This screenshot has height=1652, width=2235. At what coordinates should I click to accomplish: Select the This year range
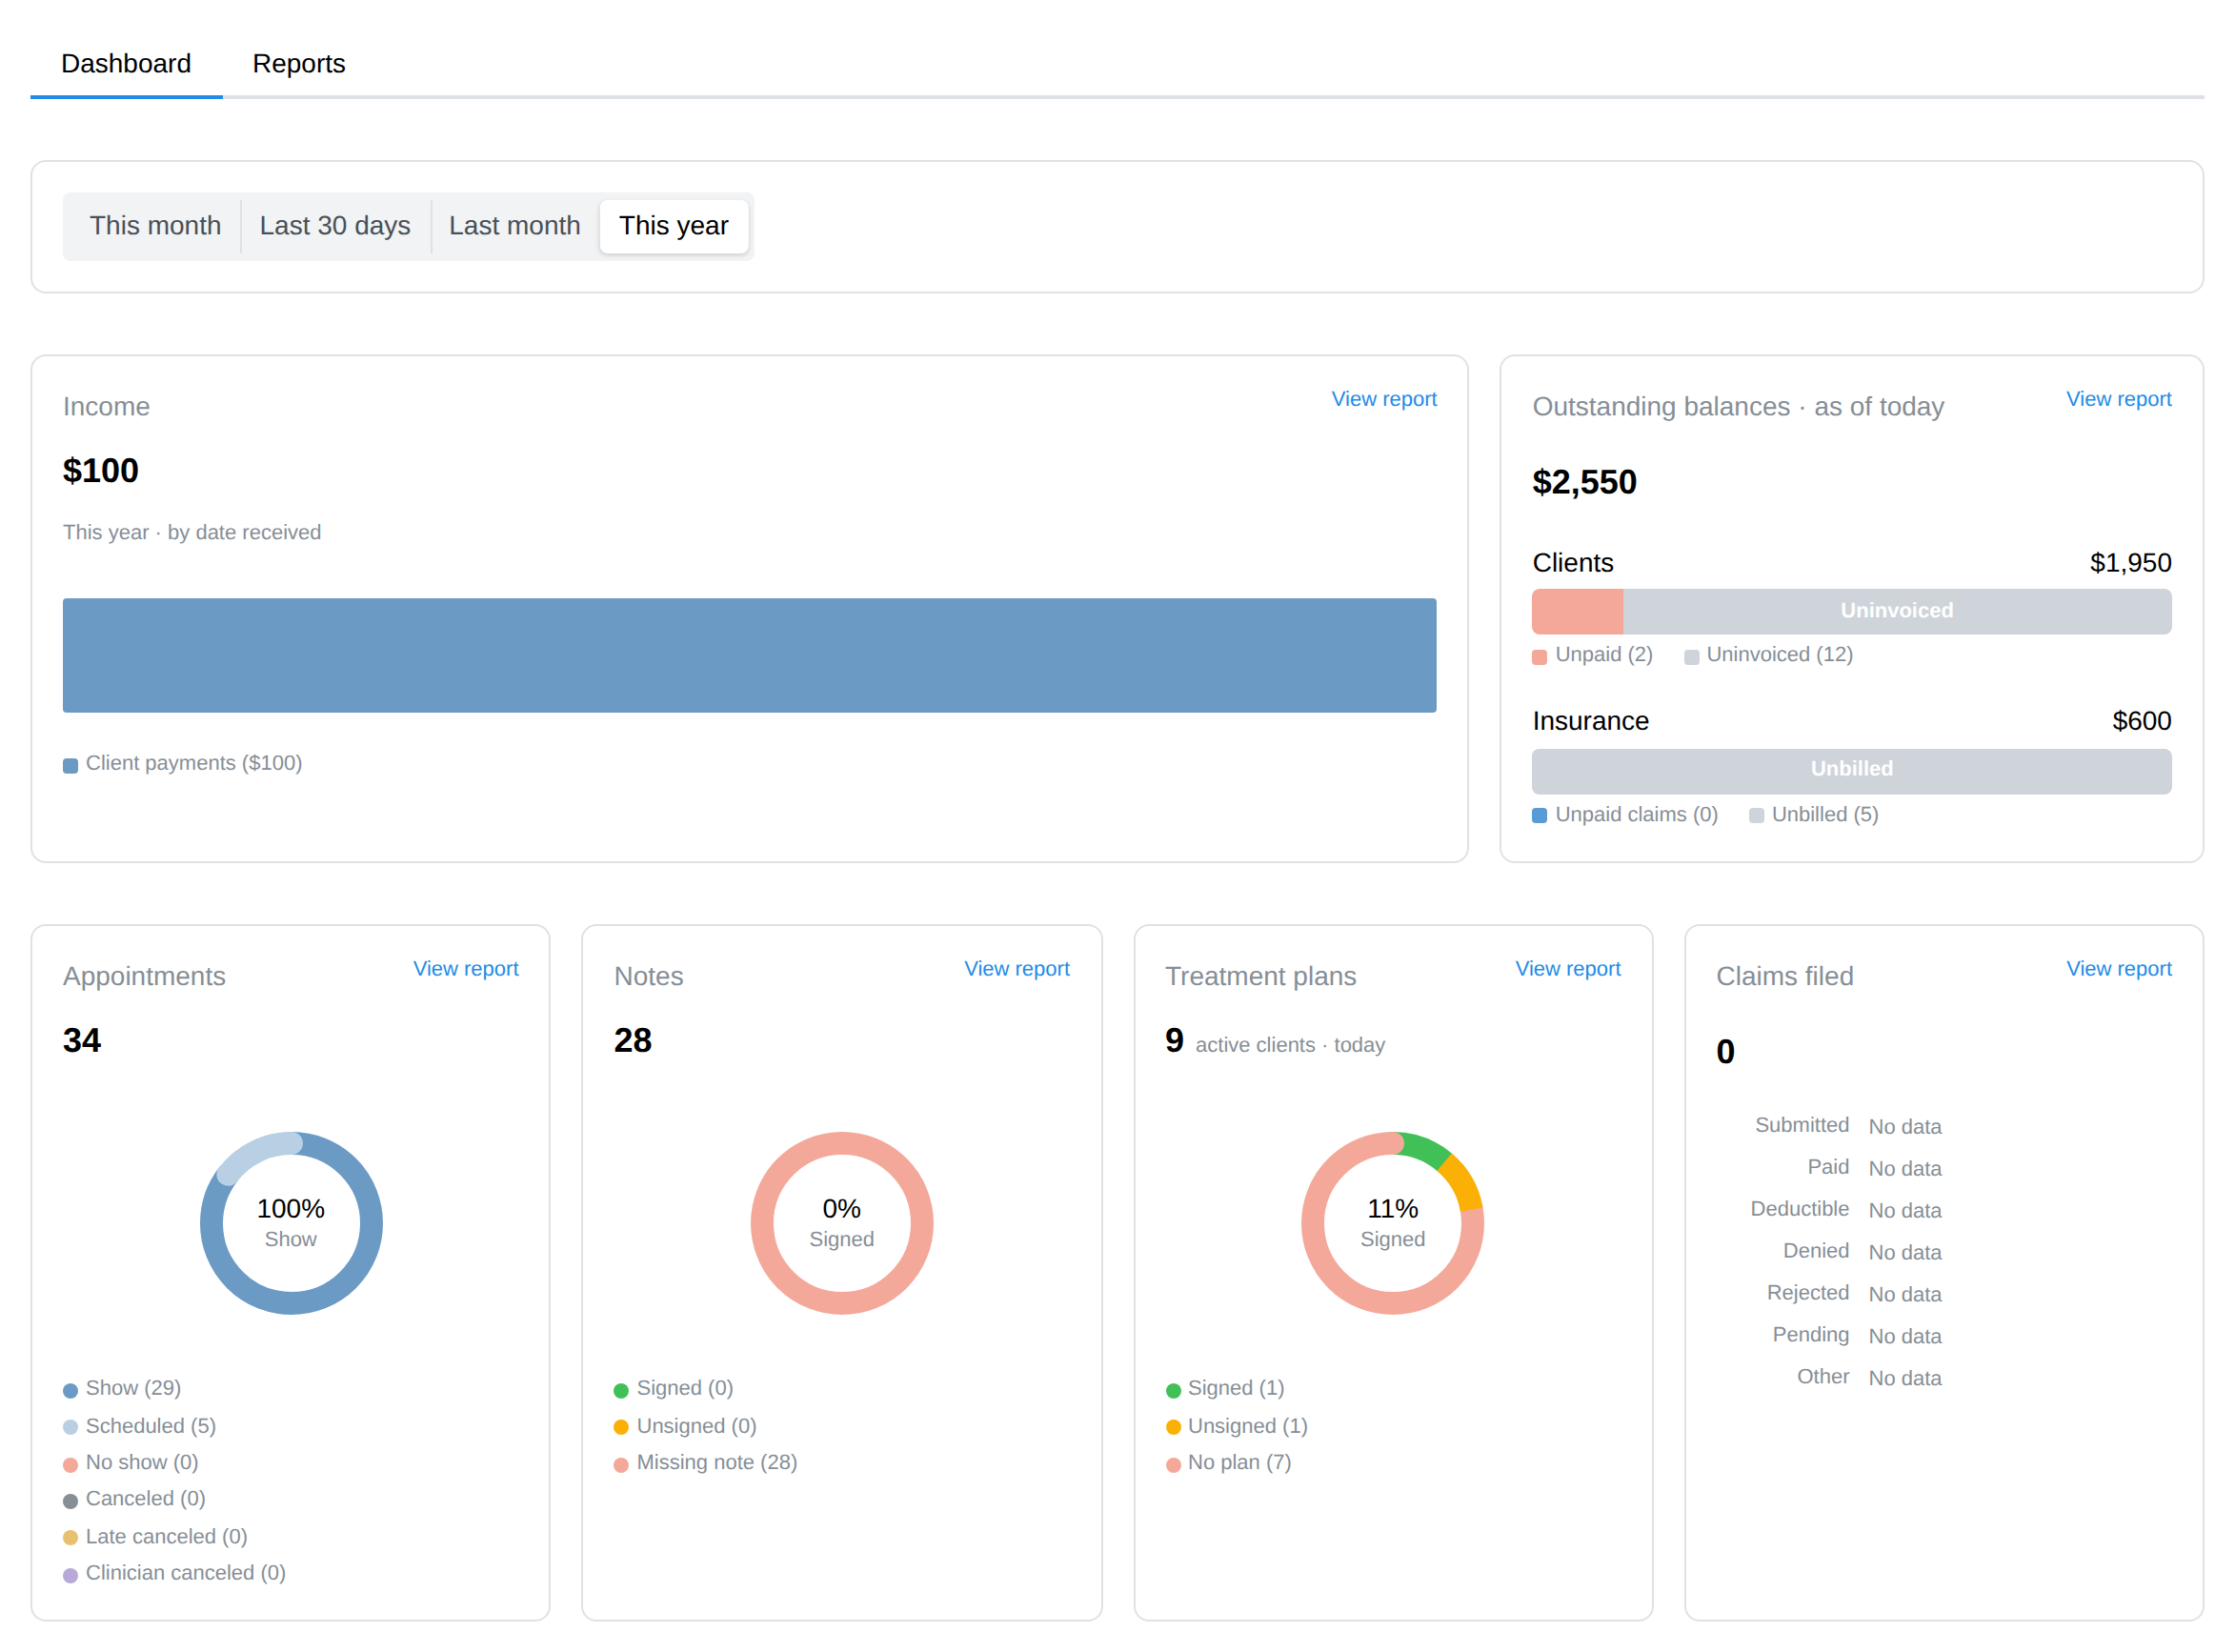click(673, 226)
